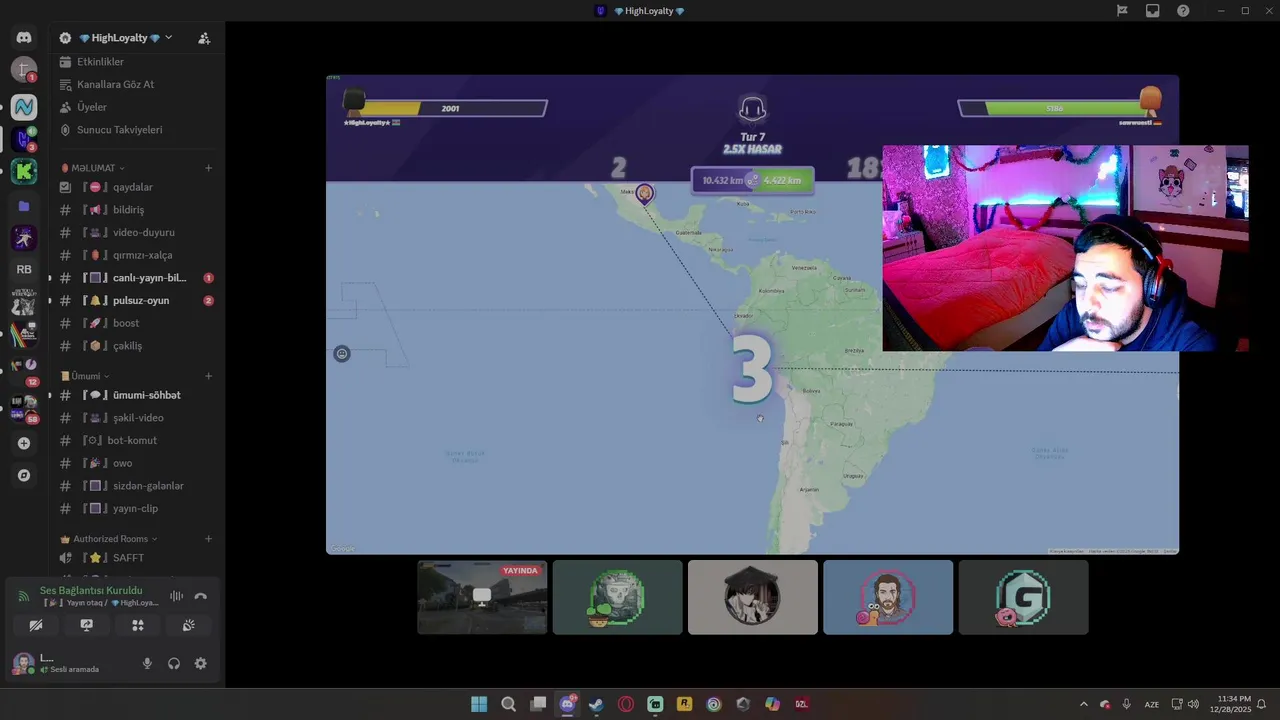
Task: Open the ümumi-söhbət channel
Action: point(136,395)
